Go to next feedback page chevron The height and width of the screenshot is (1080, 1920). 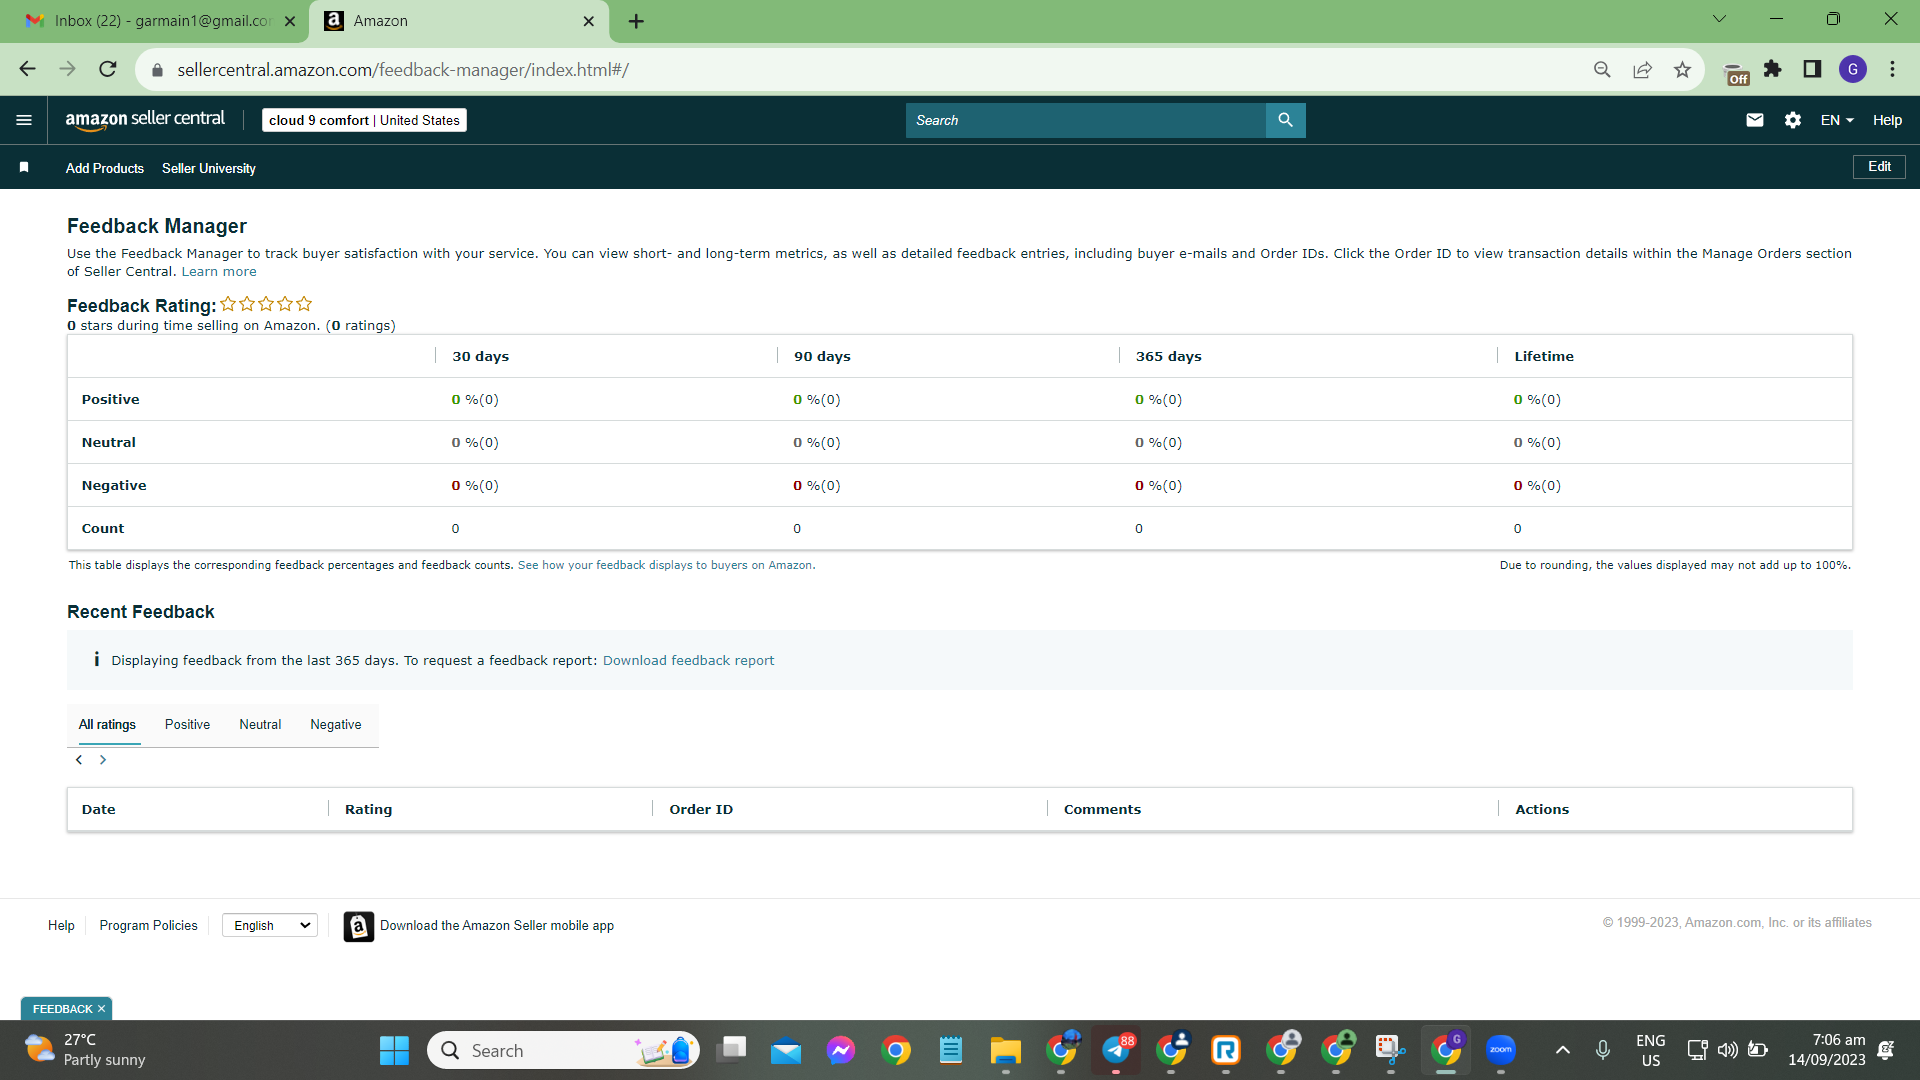103,760
